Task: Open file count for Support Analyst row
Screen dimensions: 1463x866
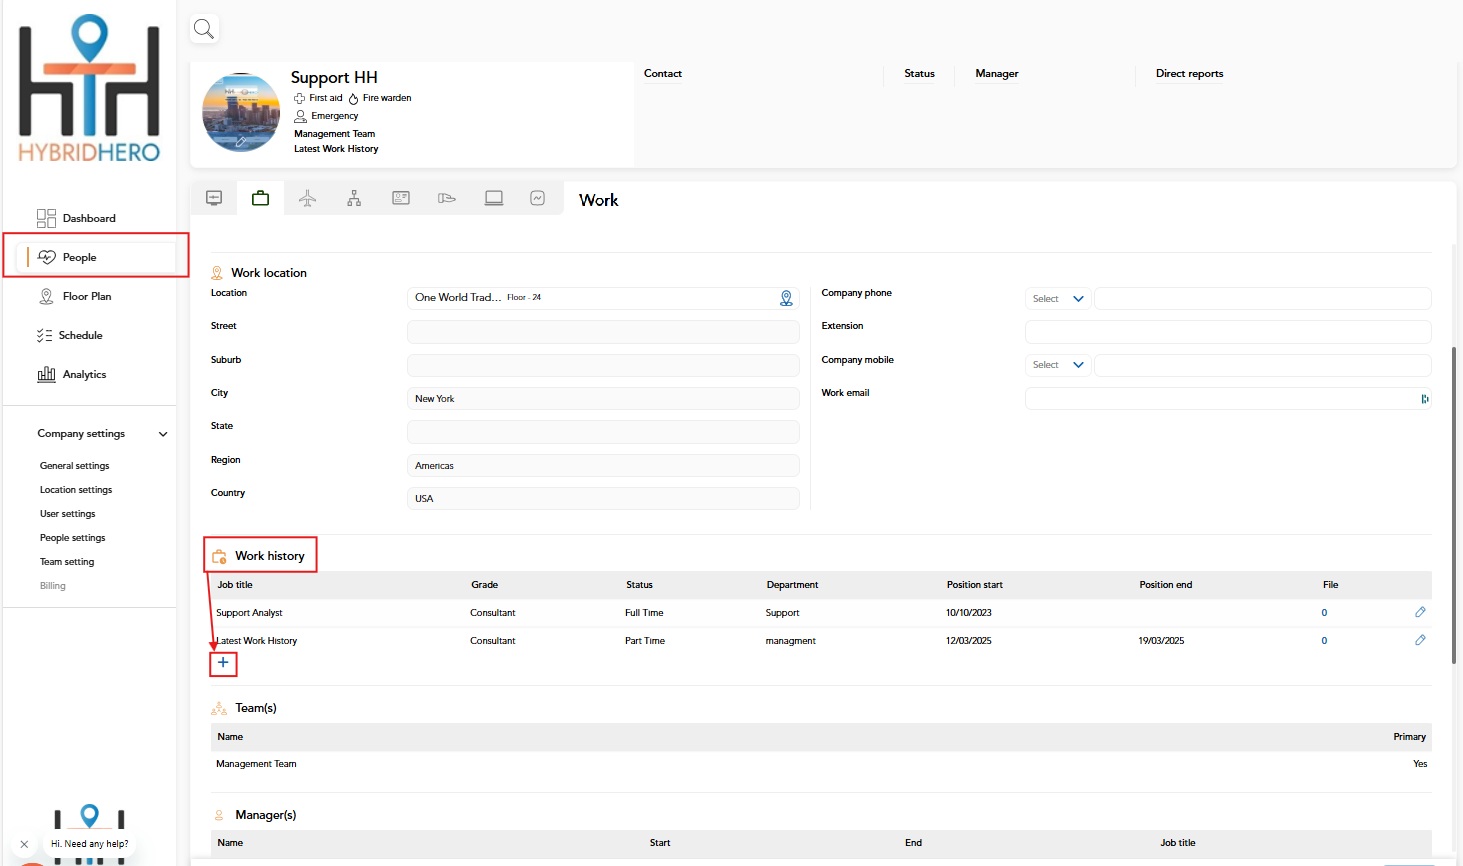Action: tap(1324, 613)
